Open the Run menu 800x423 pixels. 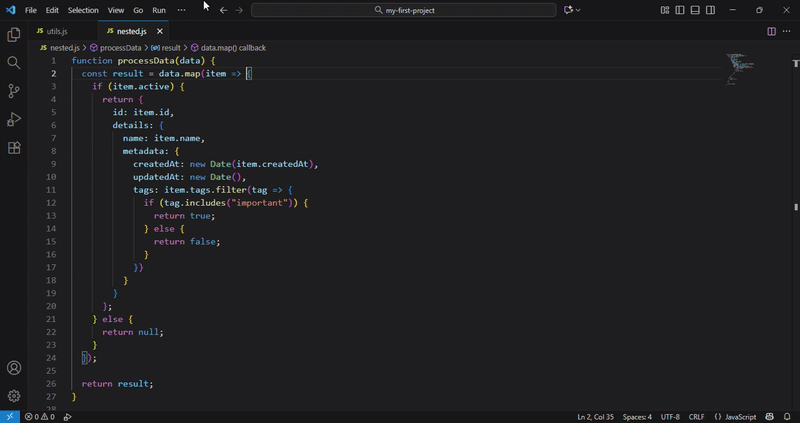point(159,10)
